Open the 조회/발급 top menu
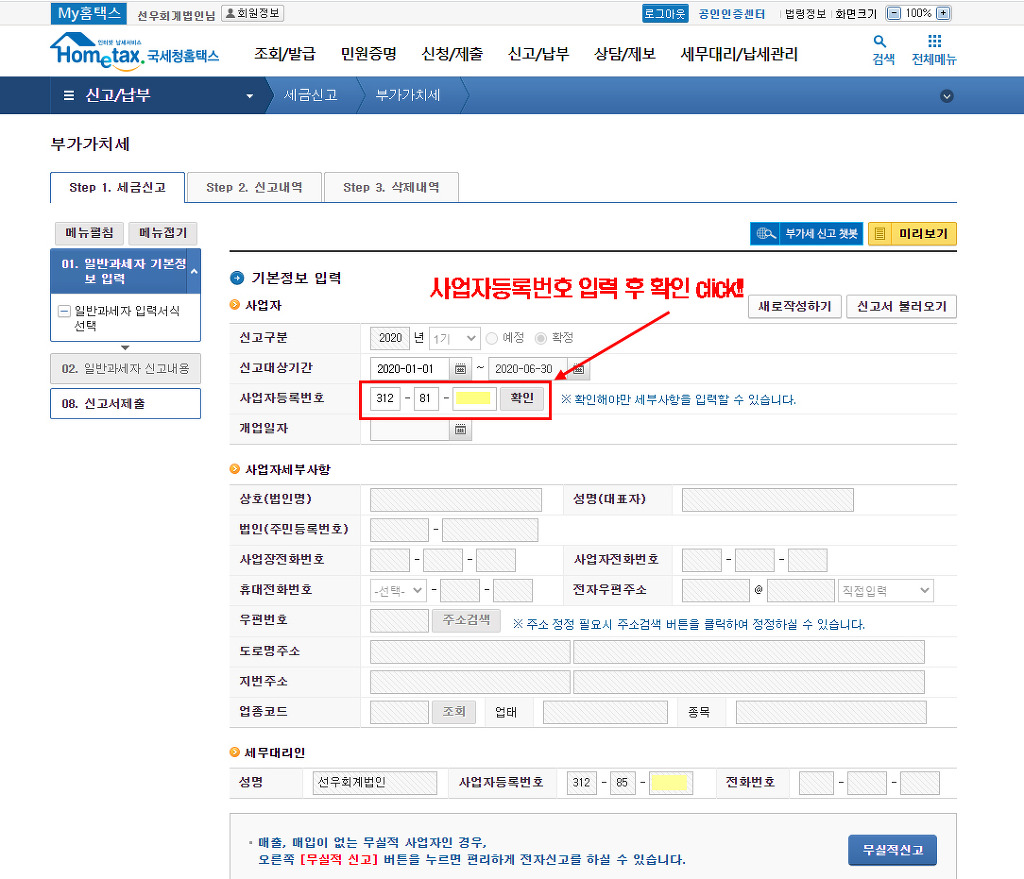The image size is (1024, 879). point(285,54)
